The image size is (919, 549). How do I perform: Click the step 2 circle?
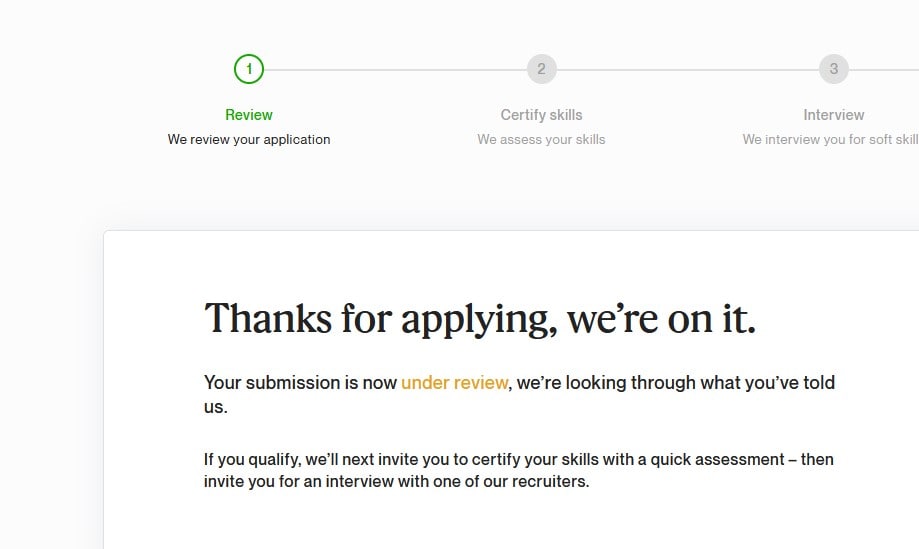(541, 69)
